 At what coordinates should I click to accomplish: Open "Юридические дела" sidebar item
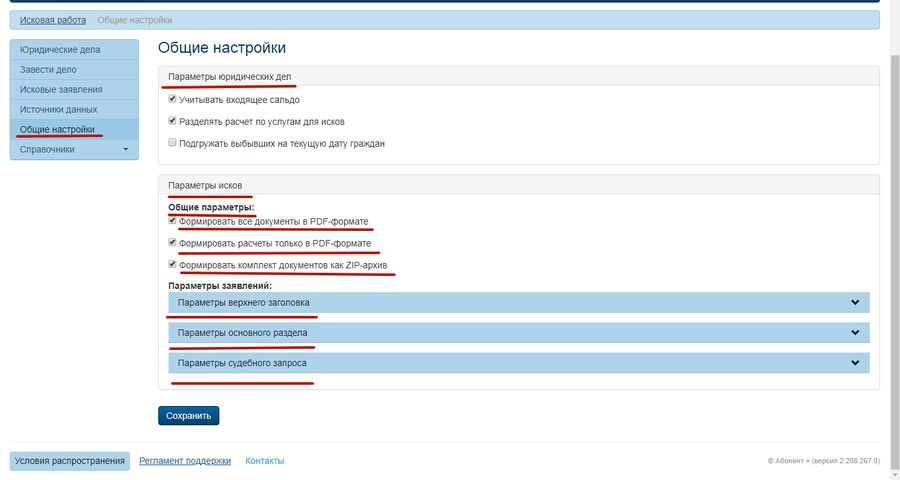click(x=74, y=49)
